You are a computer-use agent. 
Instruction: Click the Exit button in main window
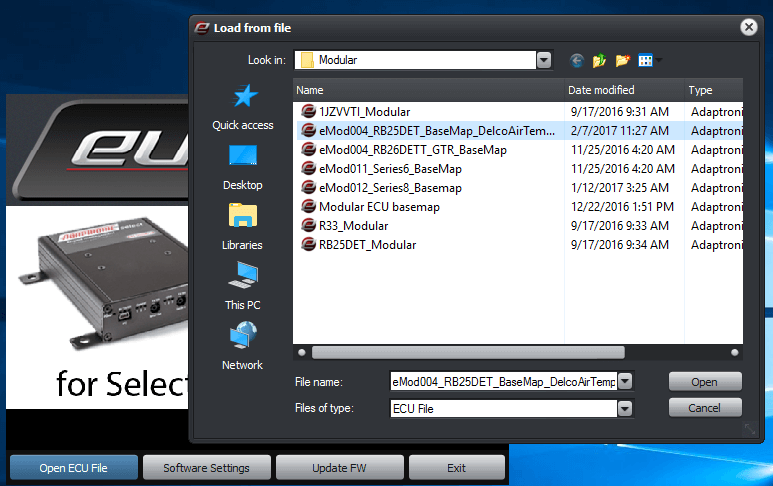pyautogui.click(x=457, y=468)
